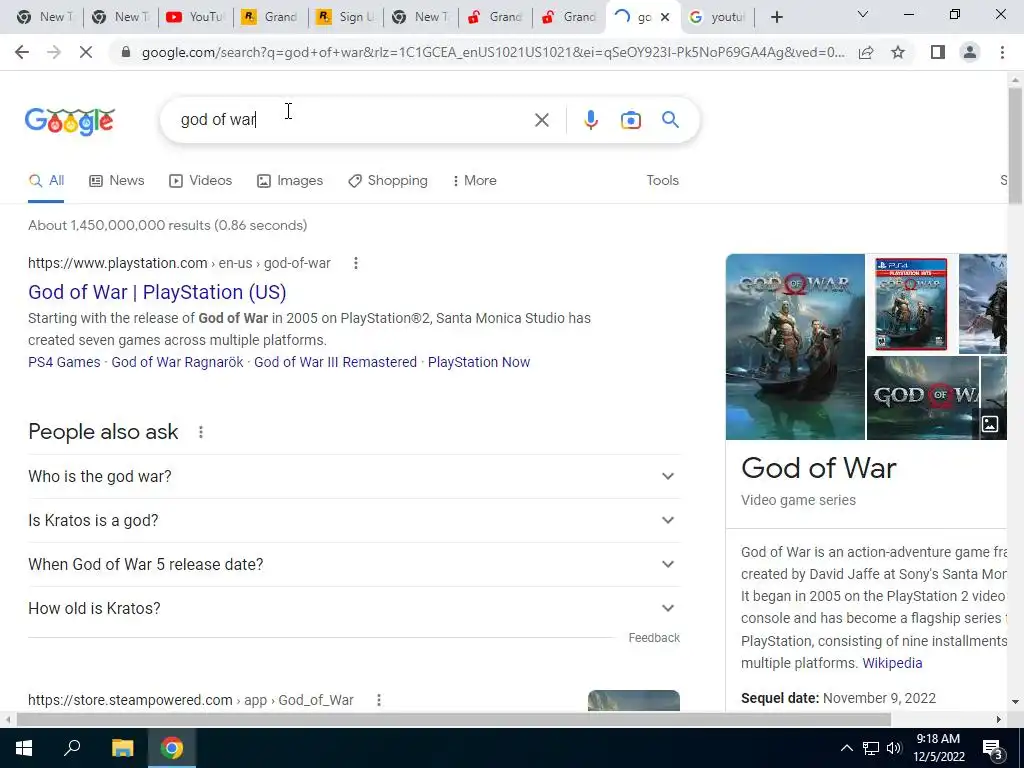The width and height of the screenshot is (1024, 768).
Task: Click the large God of War cover image
Action: tap(795, 347)
